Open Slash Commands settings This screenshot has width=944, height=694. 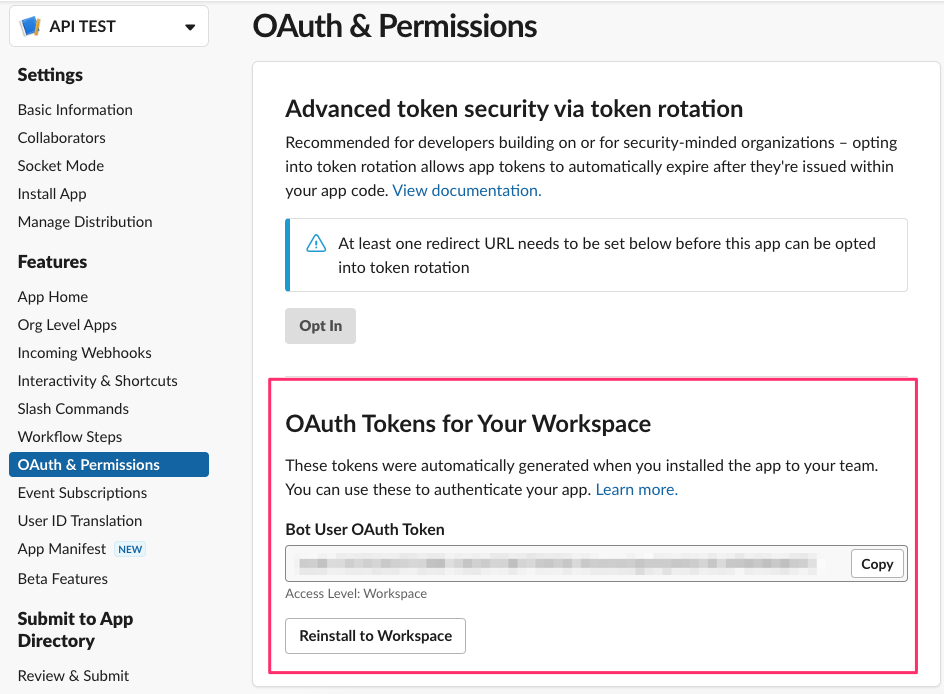click(73, 409)
